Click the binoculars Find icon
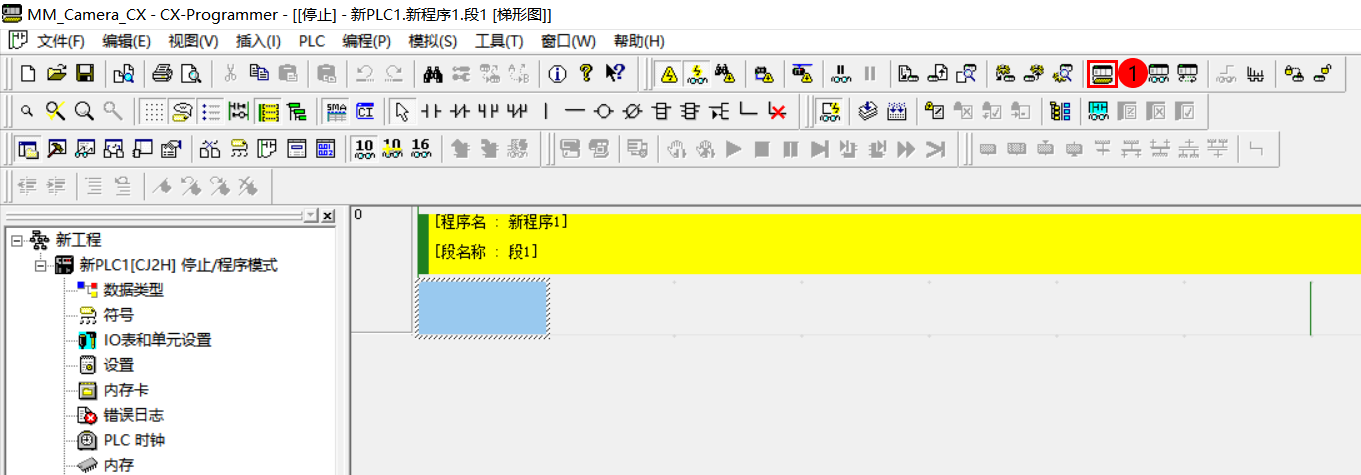The height and width of the screenshot is (475, 1361). click(x=434, y=73)
